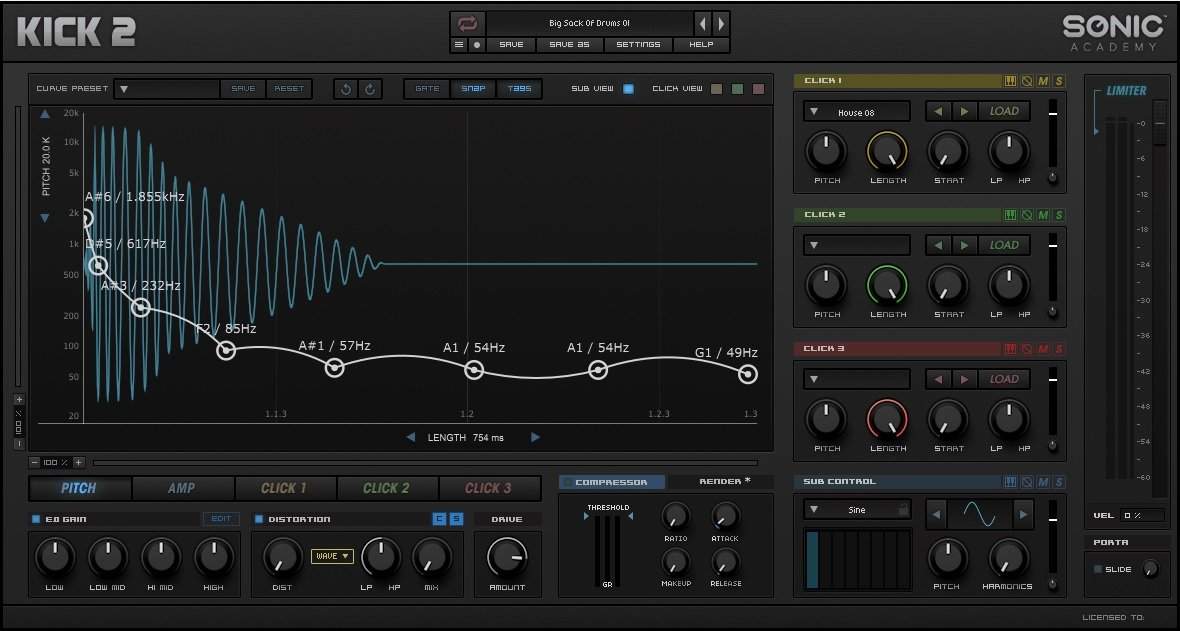This screenshot has width=1180, height=631.
Task: Click the horizontal zoom scrollbar below the graph
Action: click(x=425, y=462)
